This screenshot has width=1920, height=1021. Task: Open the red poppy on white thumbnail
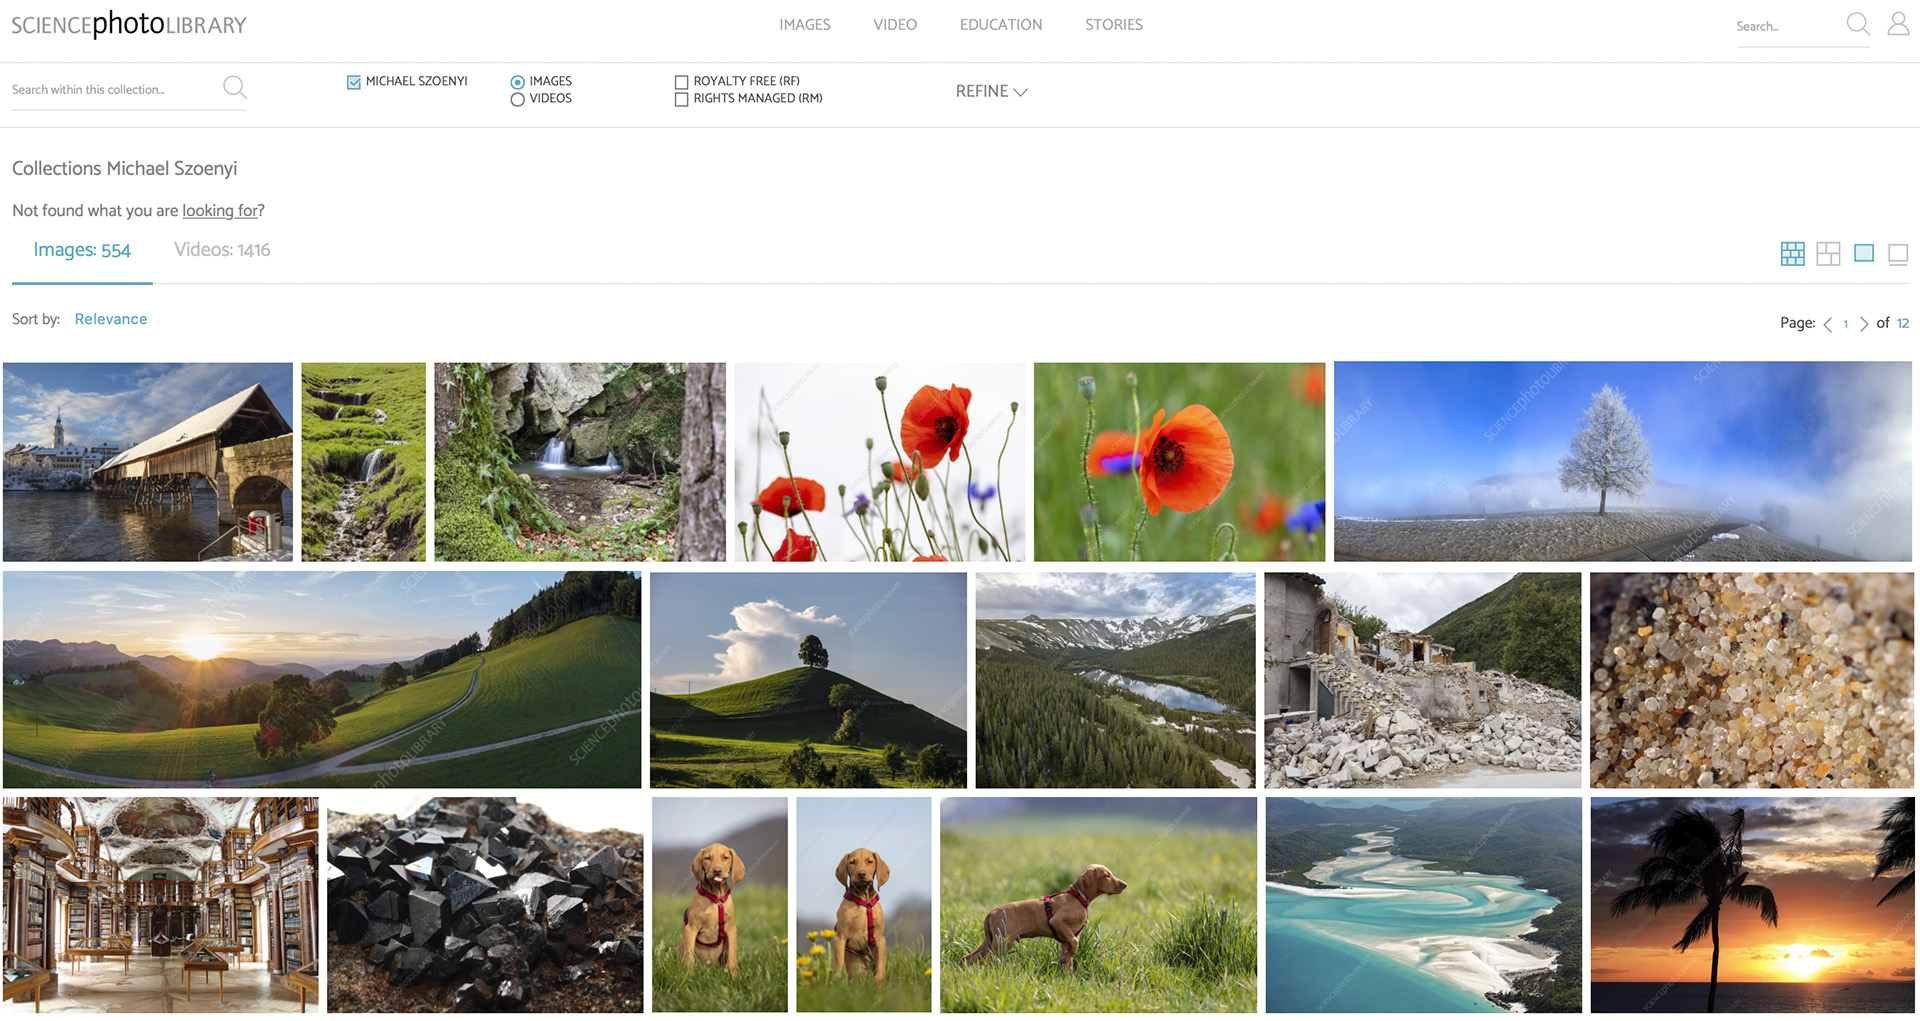[879, 461]
